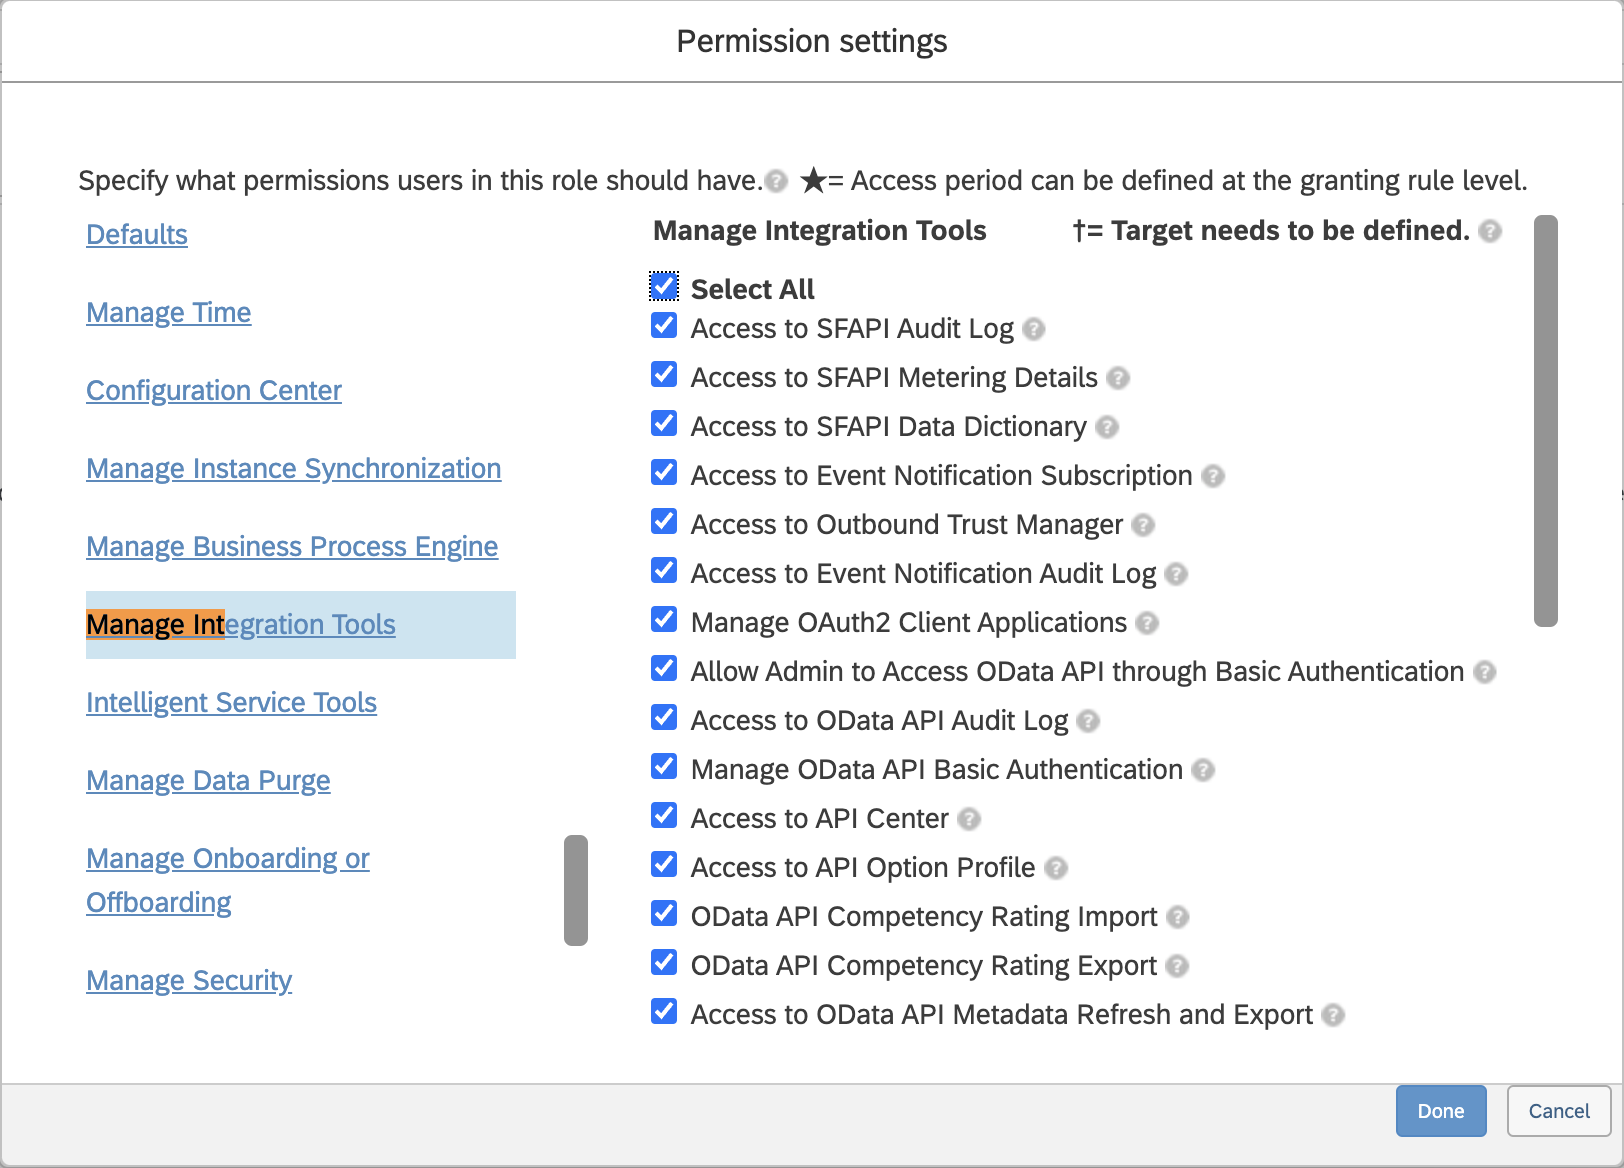Screen dimensions: 1624x1168
Task: Click the permissions list vertical scrollbar
Action: pyautogui.click(x=1545, y=421)
